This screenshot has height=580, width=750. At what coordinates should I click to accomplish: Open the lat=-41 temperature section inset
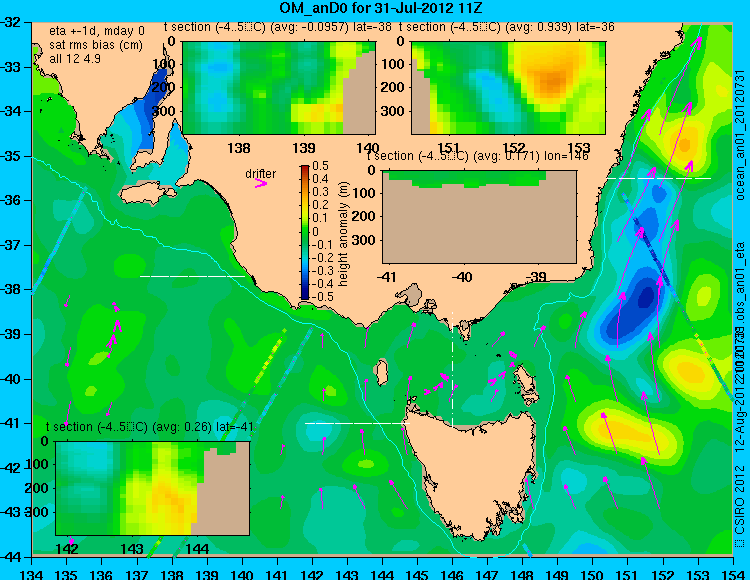click(153, 488)
